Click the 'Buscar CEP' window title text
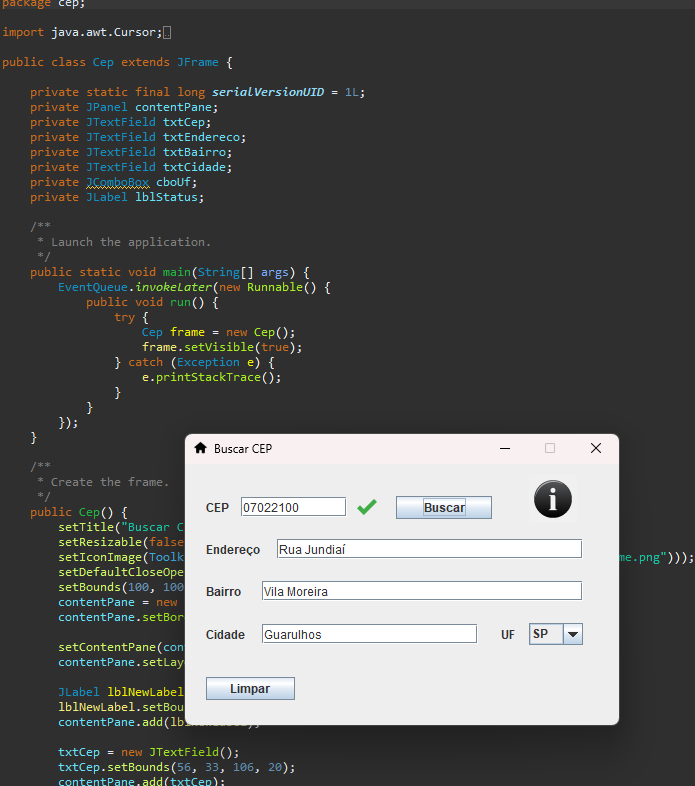Screen dimensions: 695x786 (x=243, y=449)
